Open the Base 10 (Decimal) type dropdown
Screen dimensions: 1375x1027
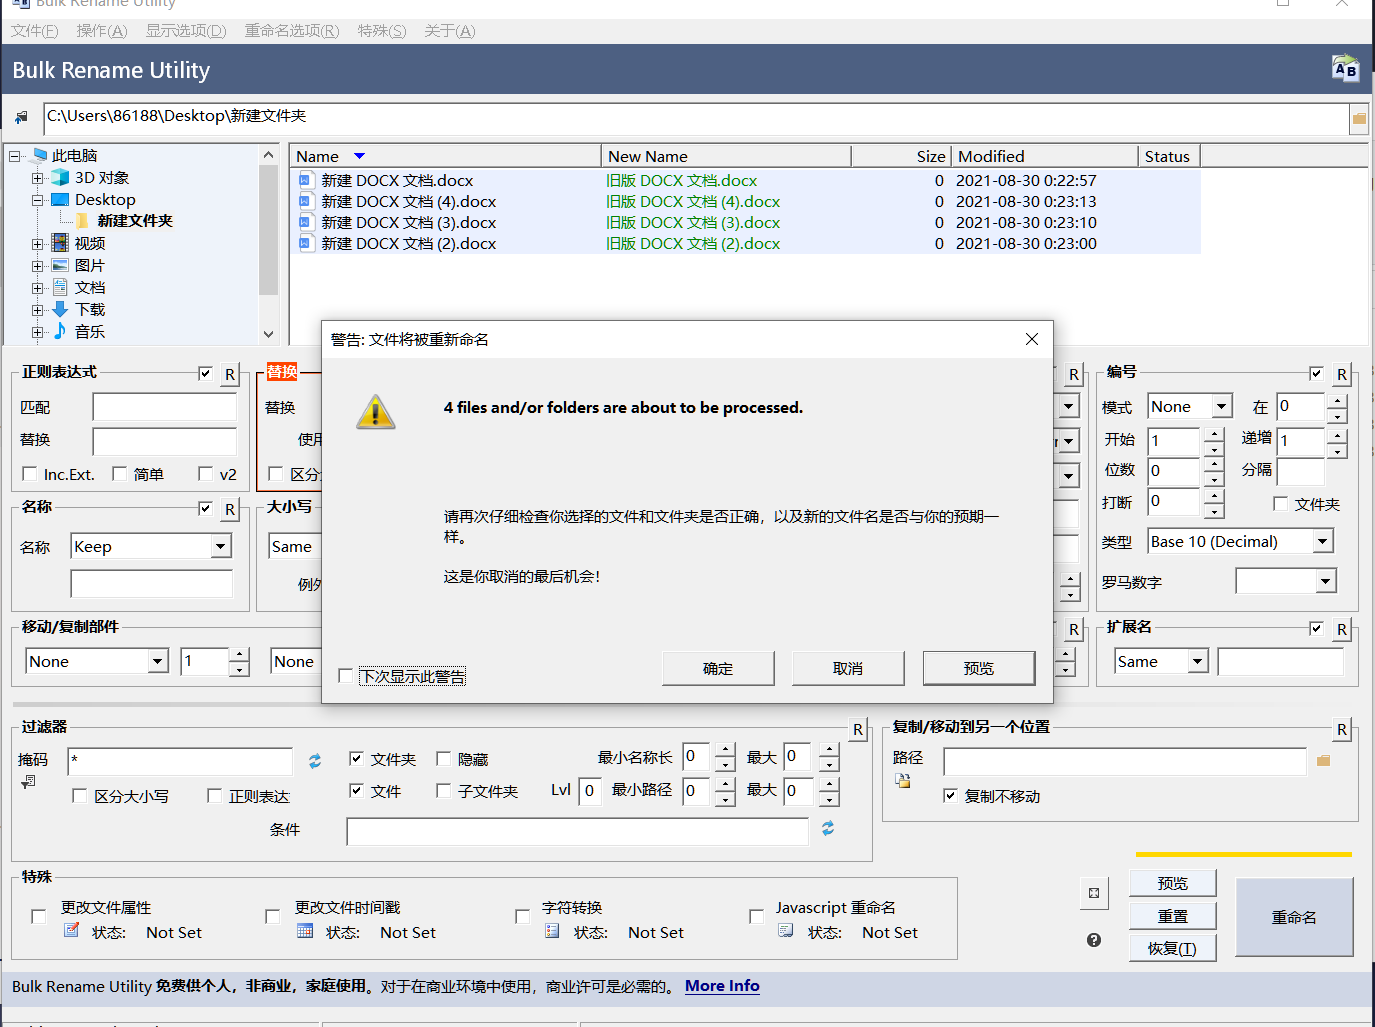(1322, 541)
